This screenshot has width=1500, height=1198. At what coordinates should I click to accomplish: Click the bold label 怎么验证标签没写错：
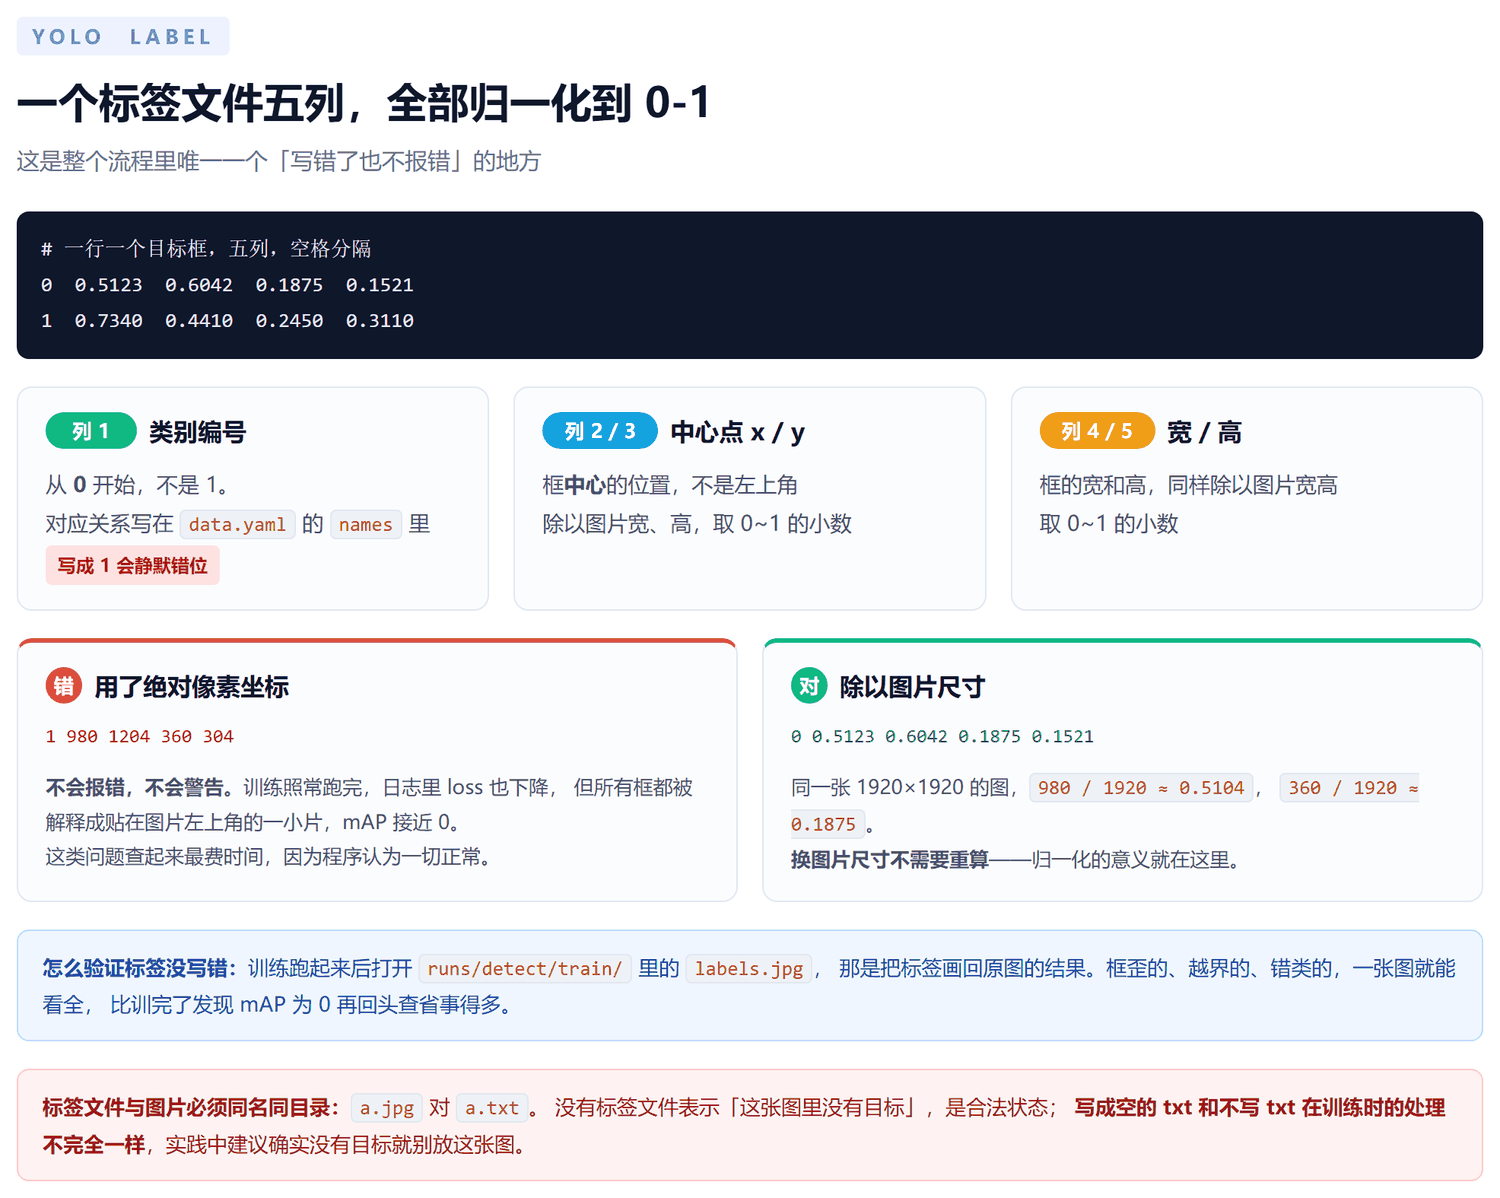point(140,968)
